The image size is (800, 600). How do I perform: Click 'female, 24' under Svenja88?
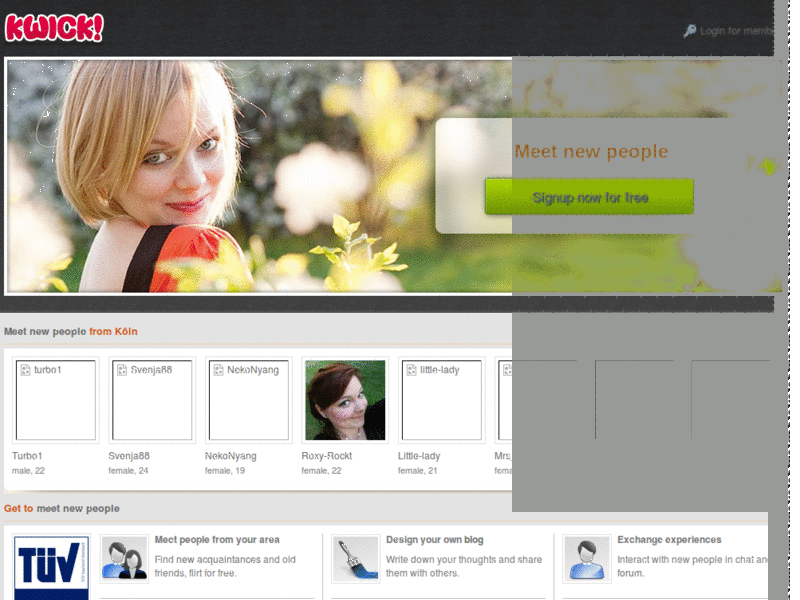128,471
